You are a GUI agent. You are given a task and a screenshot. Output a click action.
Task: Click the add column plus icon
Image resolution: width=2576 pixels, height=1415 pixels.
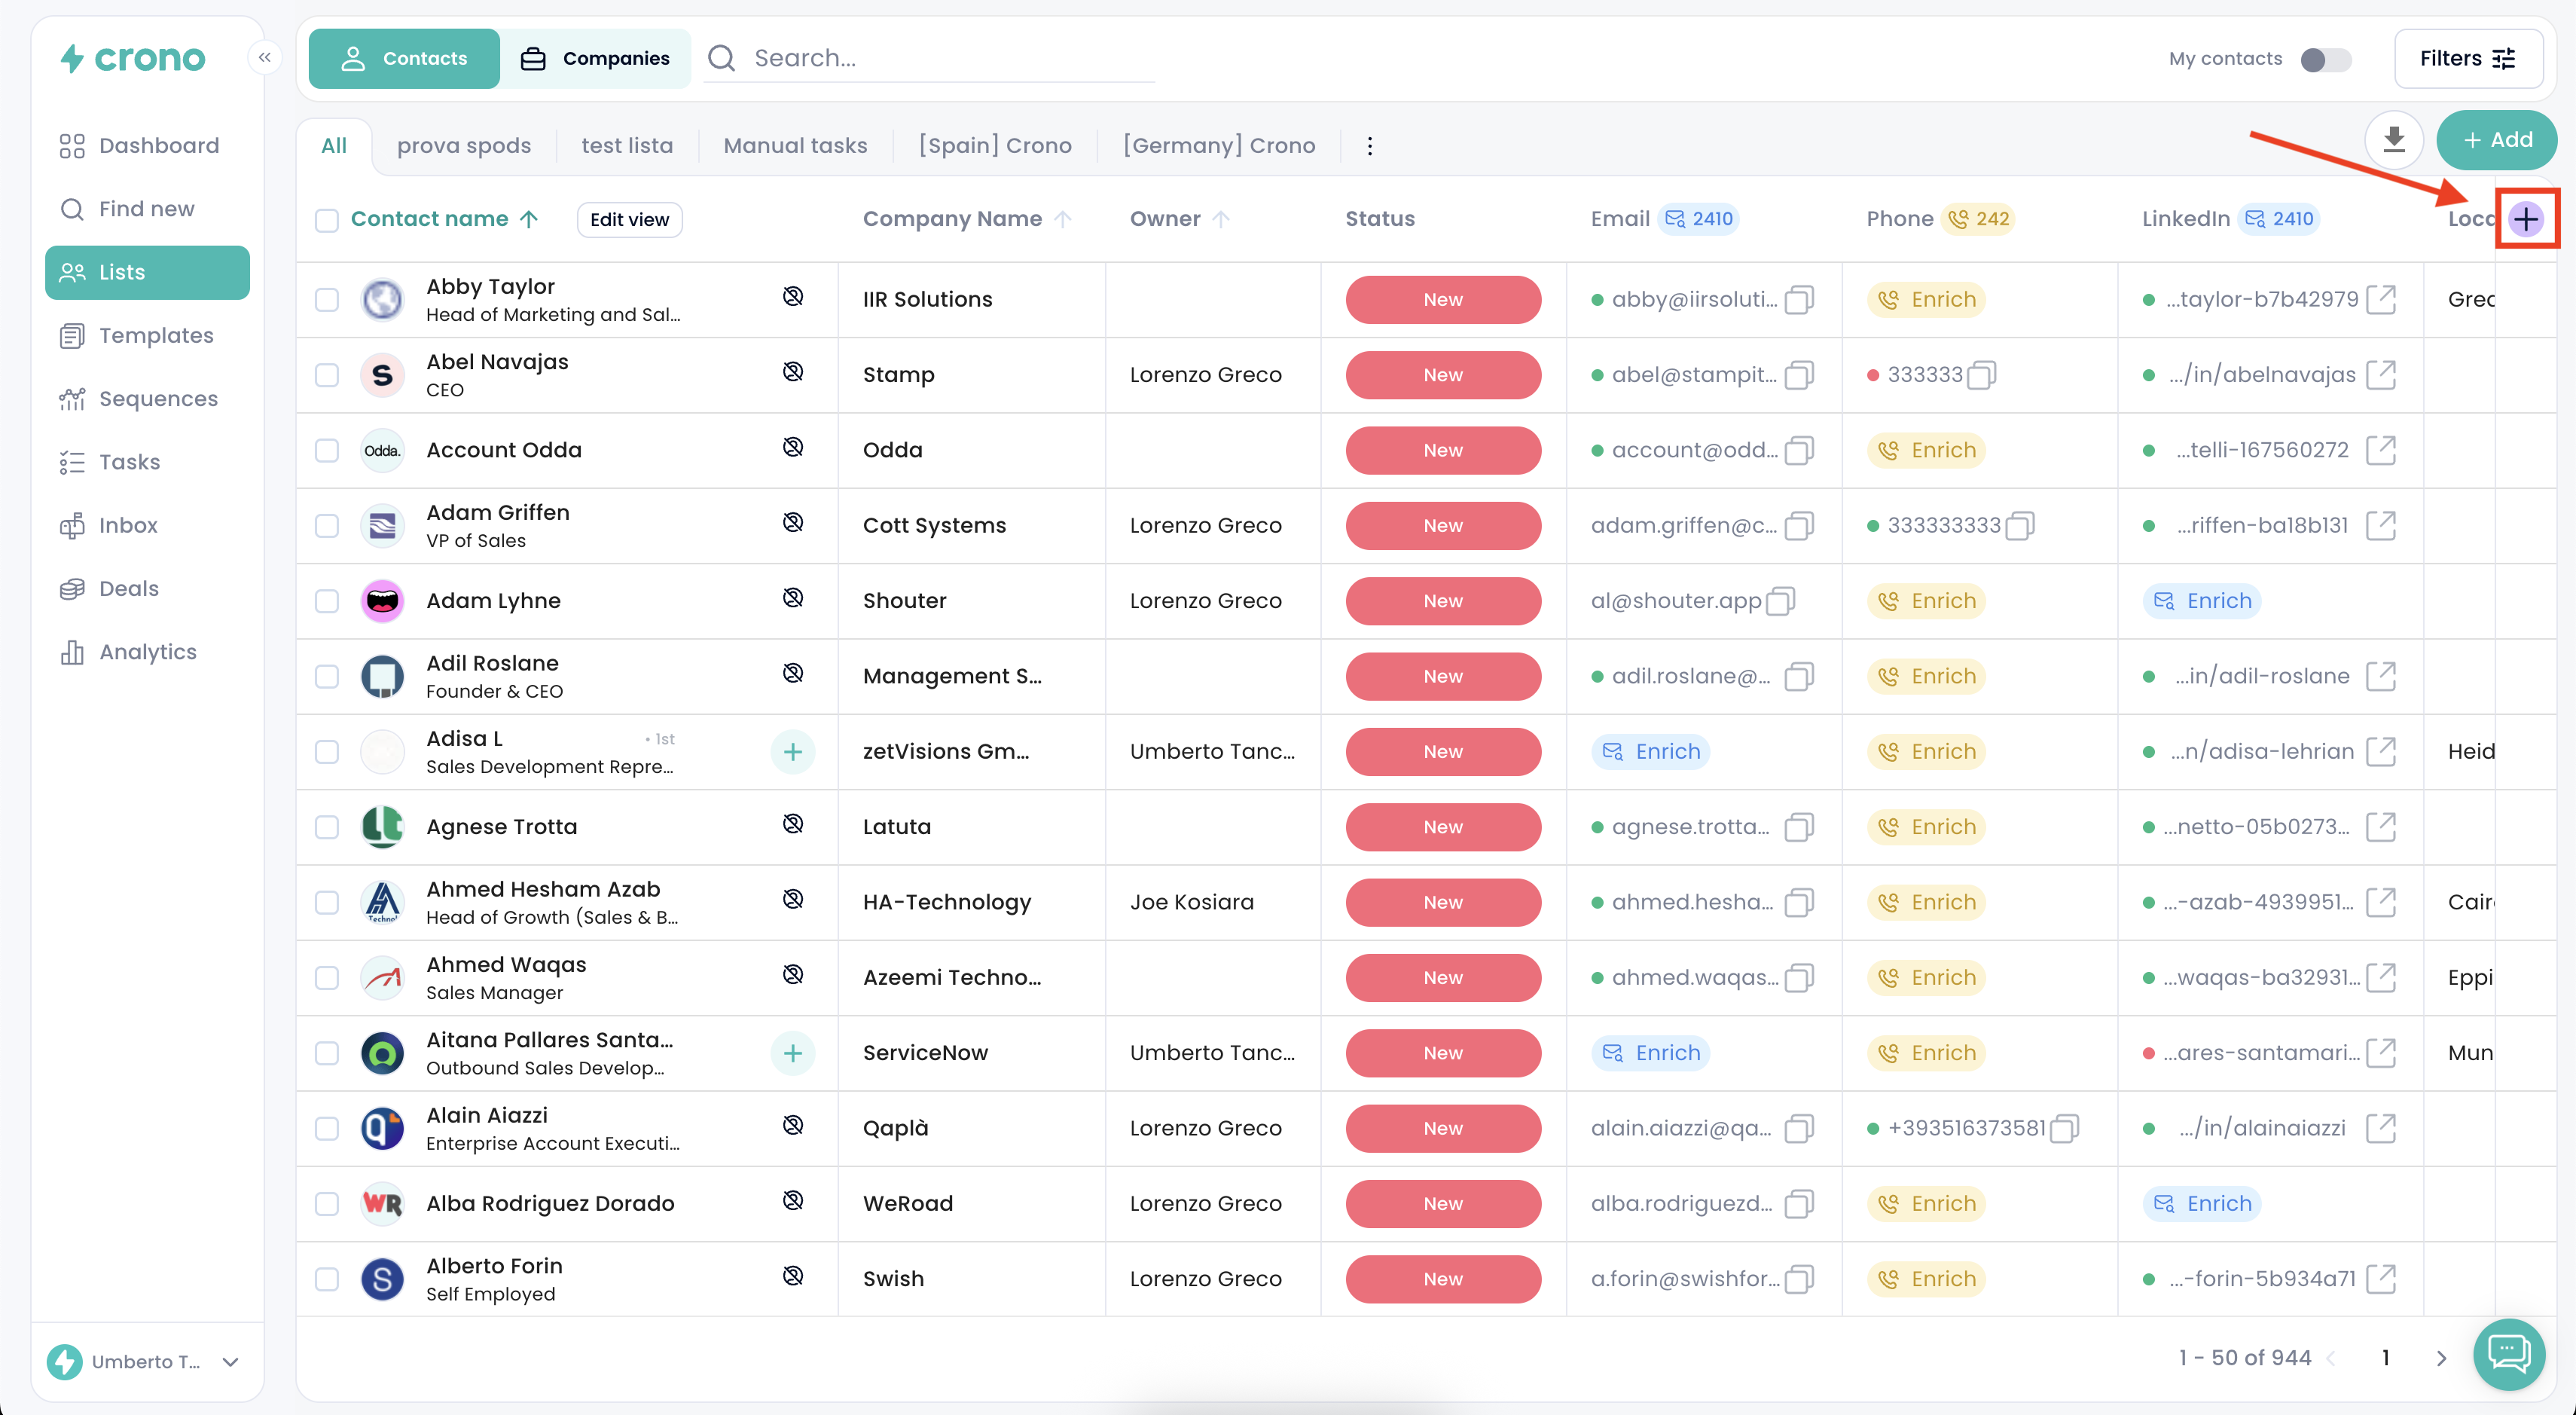pyautogui.click(x=2526, y=219)
